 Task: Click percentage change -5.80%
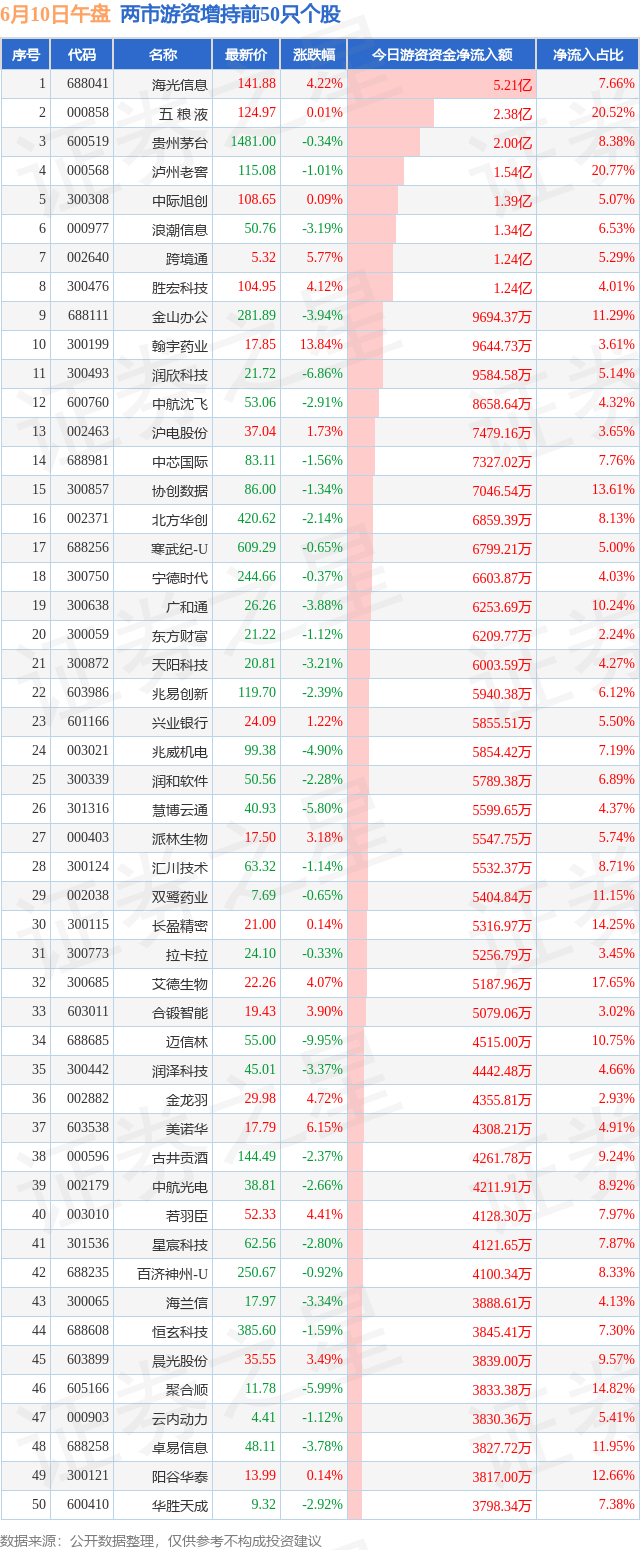(323, 808)
